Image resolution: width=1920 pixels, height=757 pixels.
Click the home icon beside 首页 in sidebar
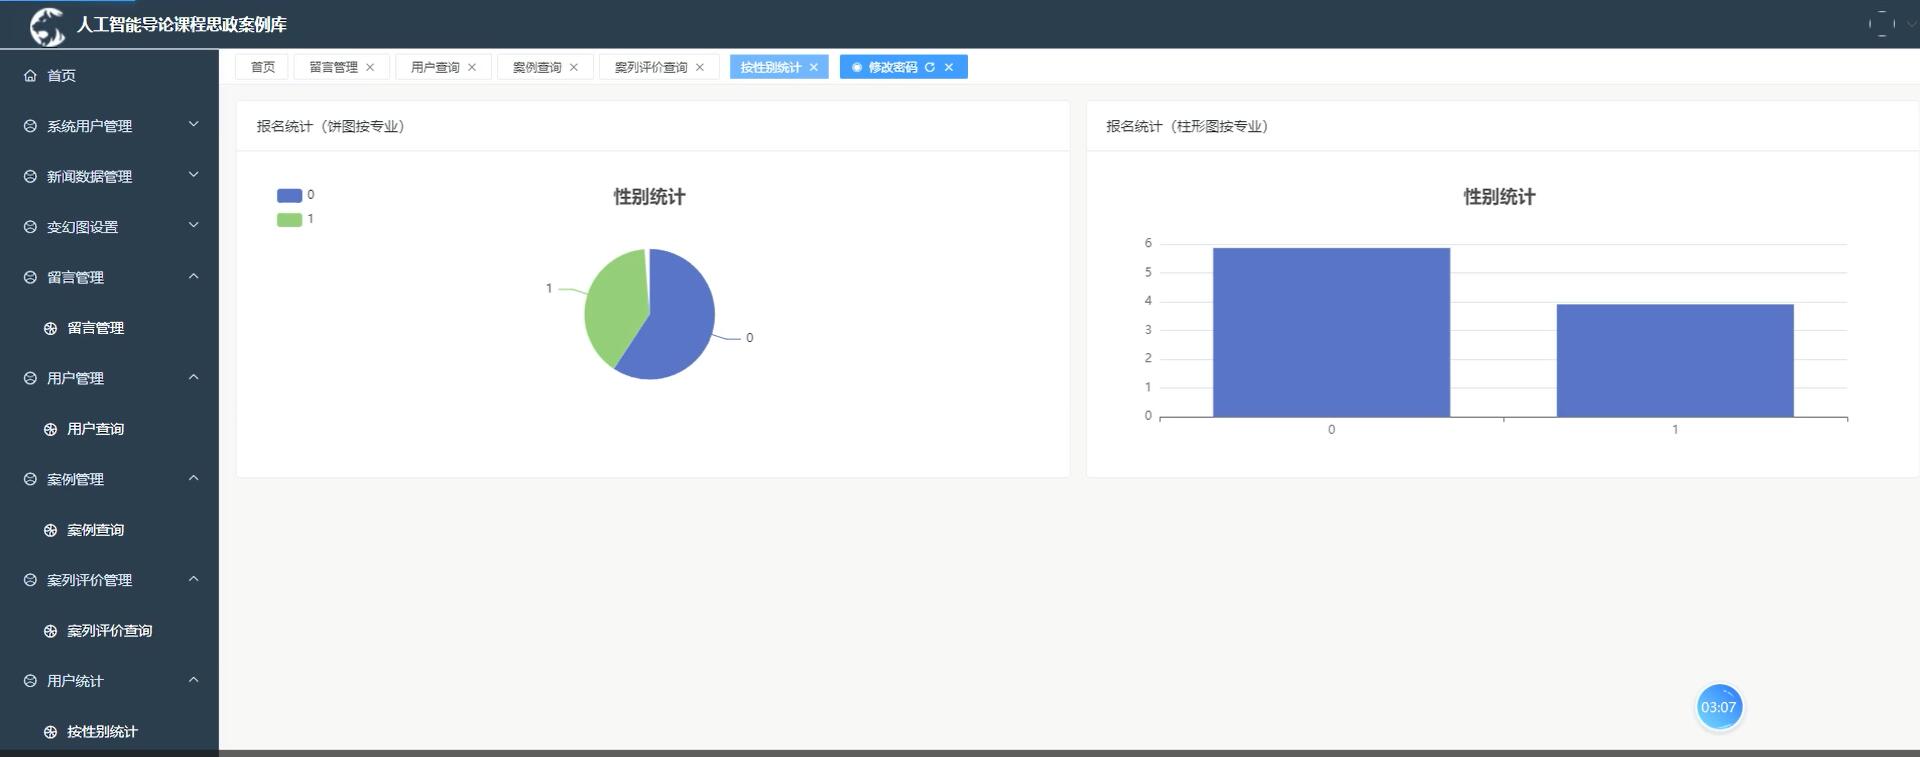(x=30, y=75)
